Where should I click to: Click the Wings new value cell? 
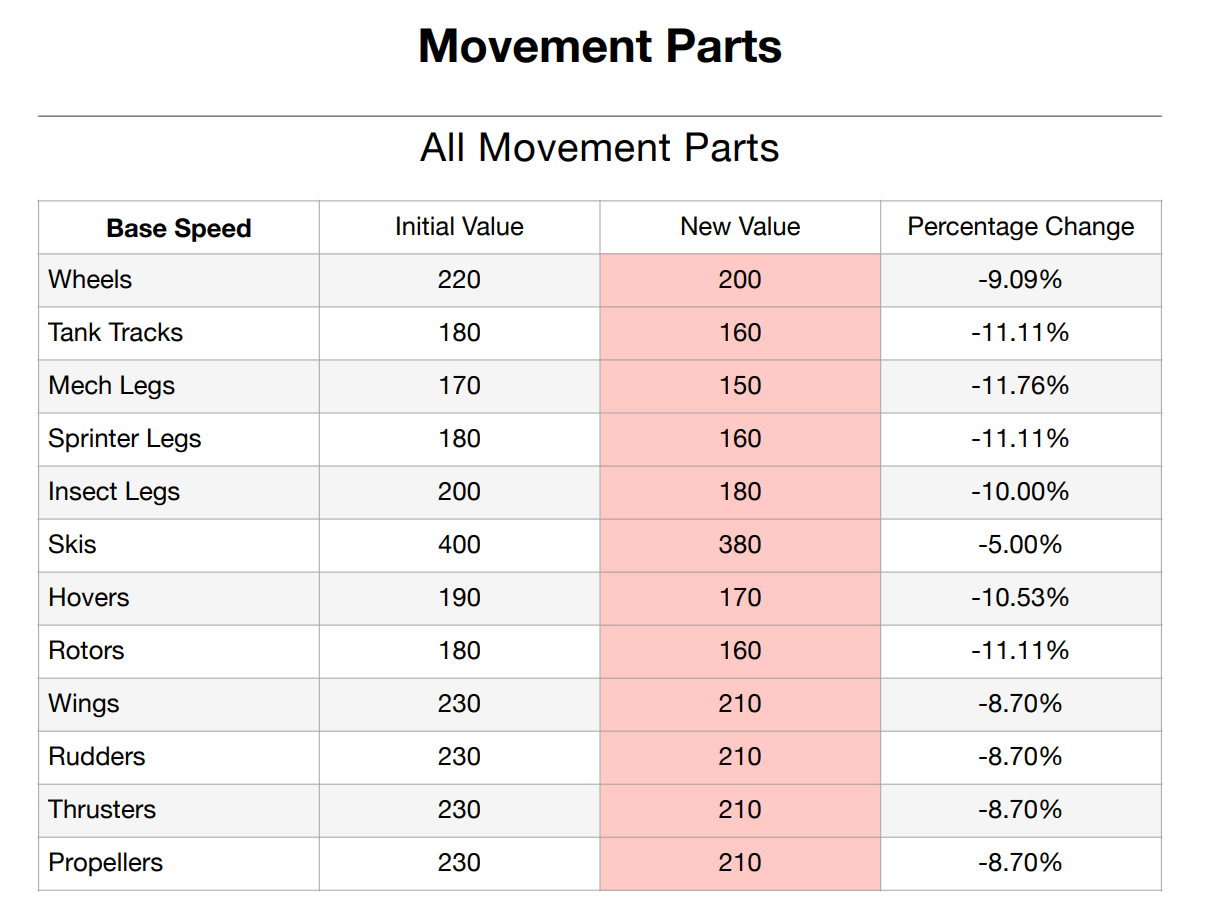coord(740,704)
